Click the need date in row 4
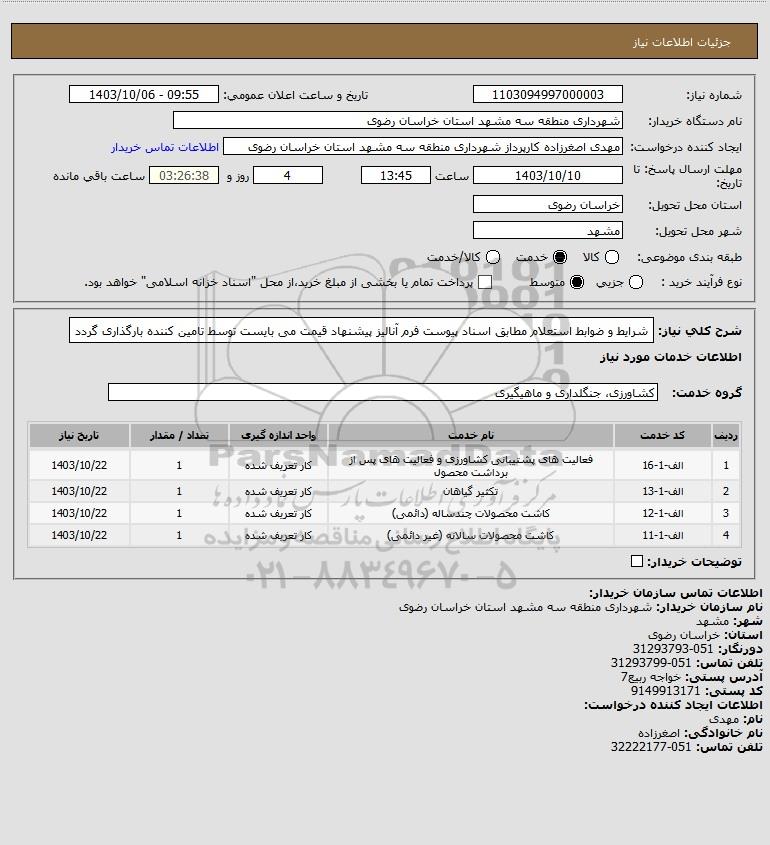This screenshot has width=770, height=845. [x=79, y=535]
